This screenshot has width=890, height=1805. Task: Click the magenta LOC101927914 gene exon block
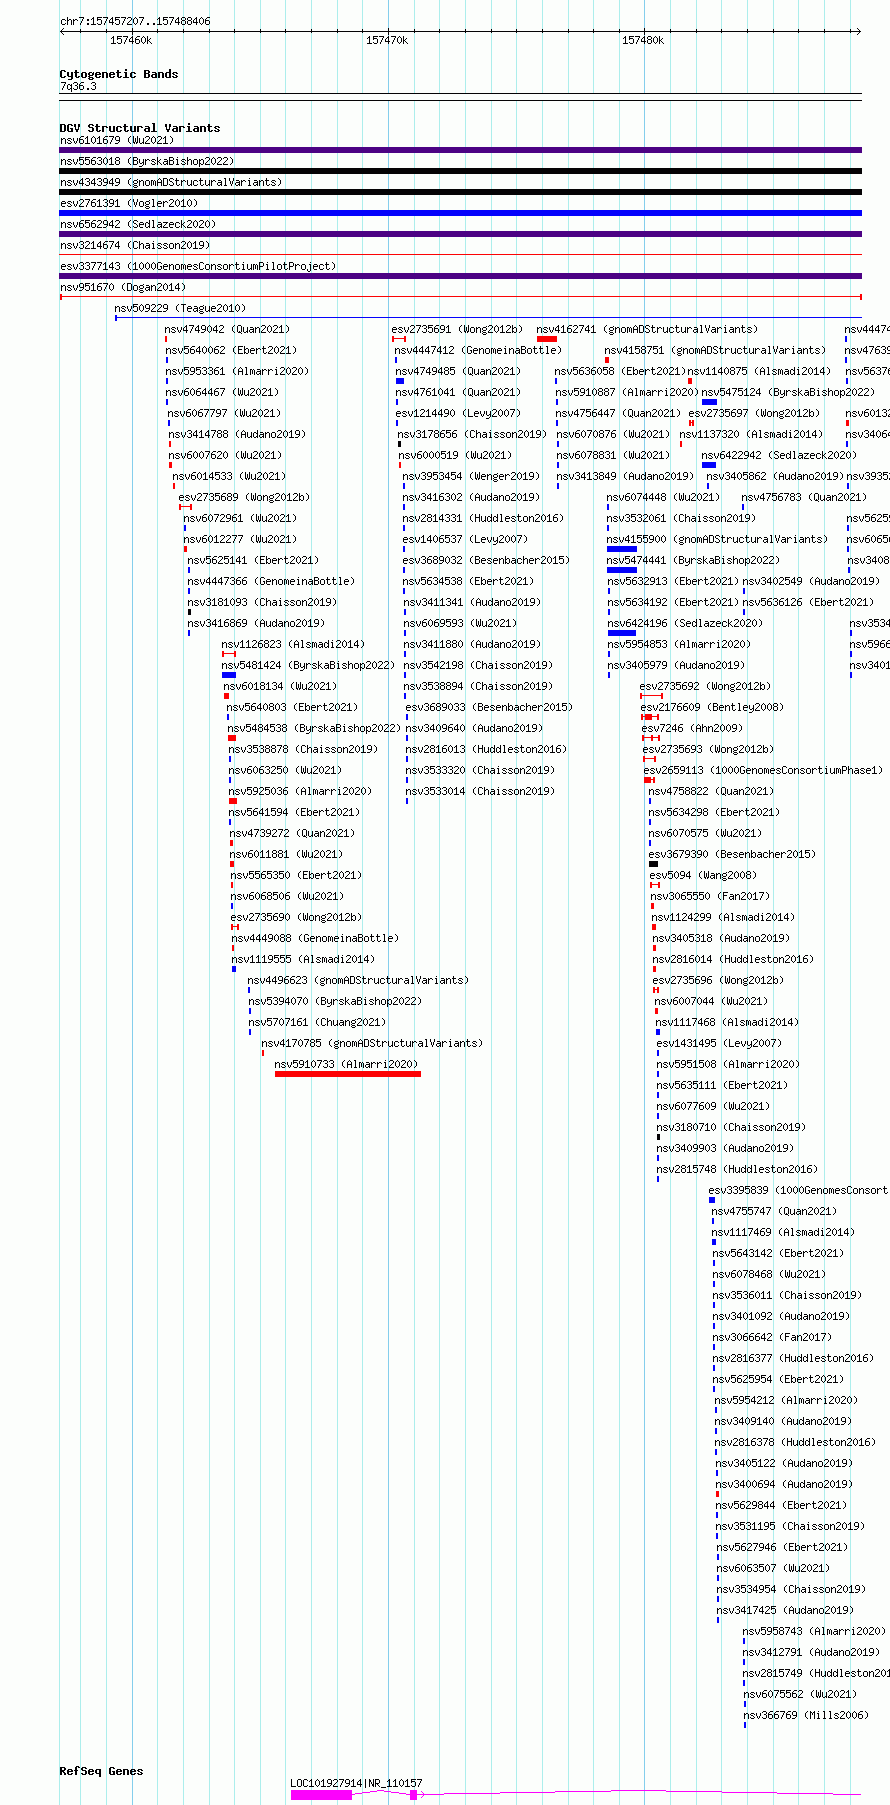point(321,1795)
